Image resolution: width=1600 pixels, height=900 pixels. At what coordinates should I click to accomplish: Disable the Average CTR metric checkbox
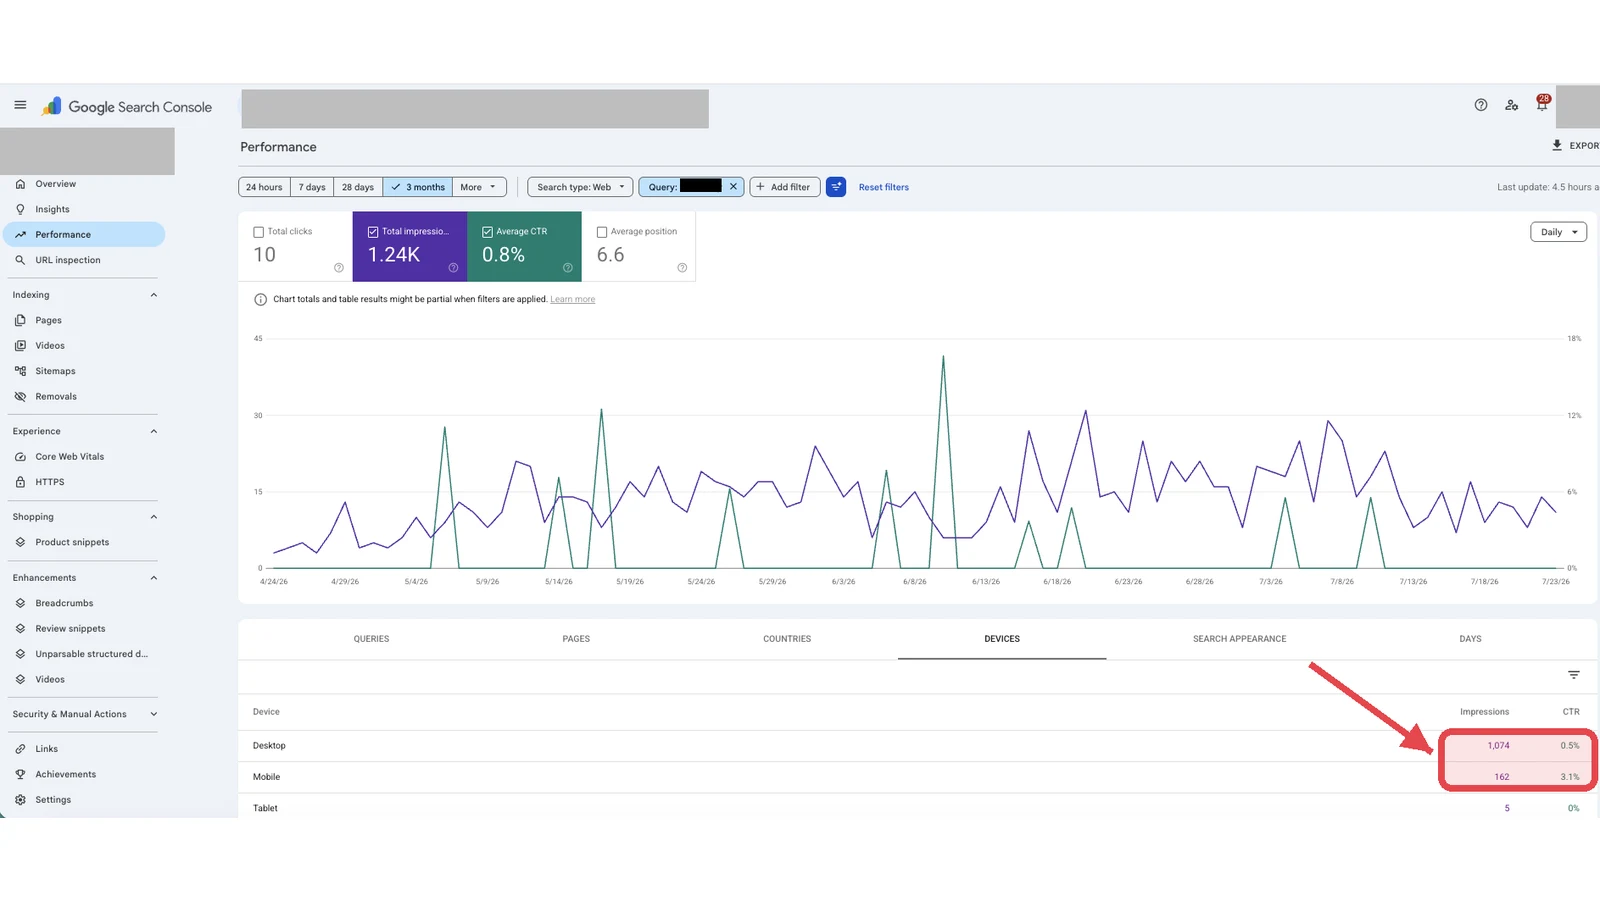[488, 232]
